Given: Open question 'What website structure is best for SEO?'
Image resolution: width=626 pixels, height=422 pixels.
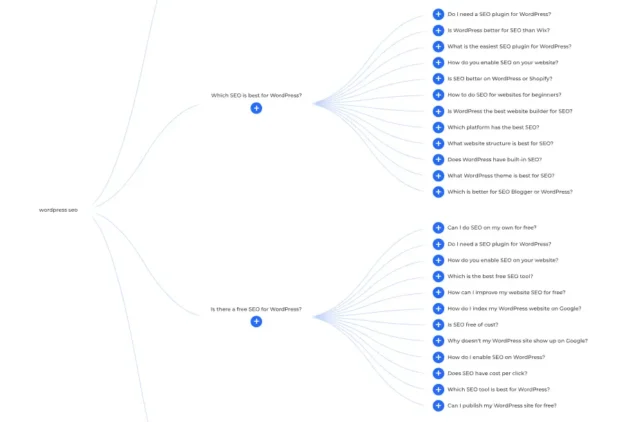Looking at the screenshot, I should click(x=500, y=143).
